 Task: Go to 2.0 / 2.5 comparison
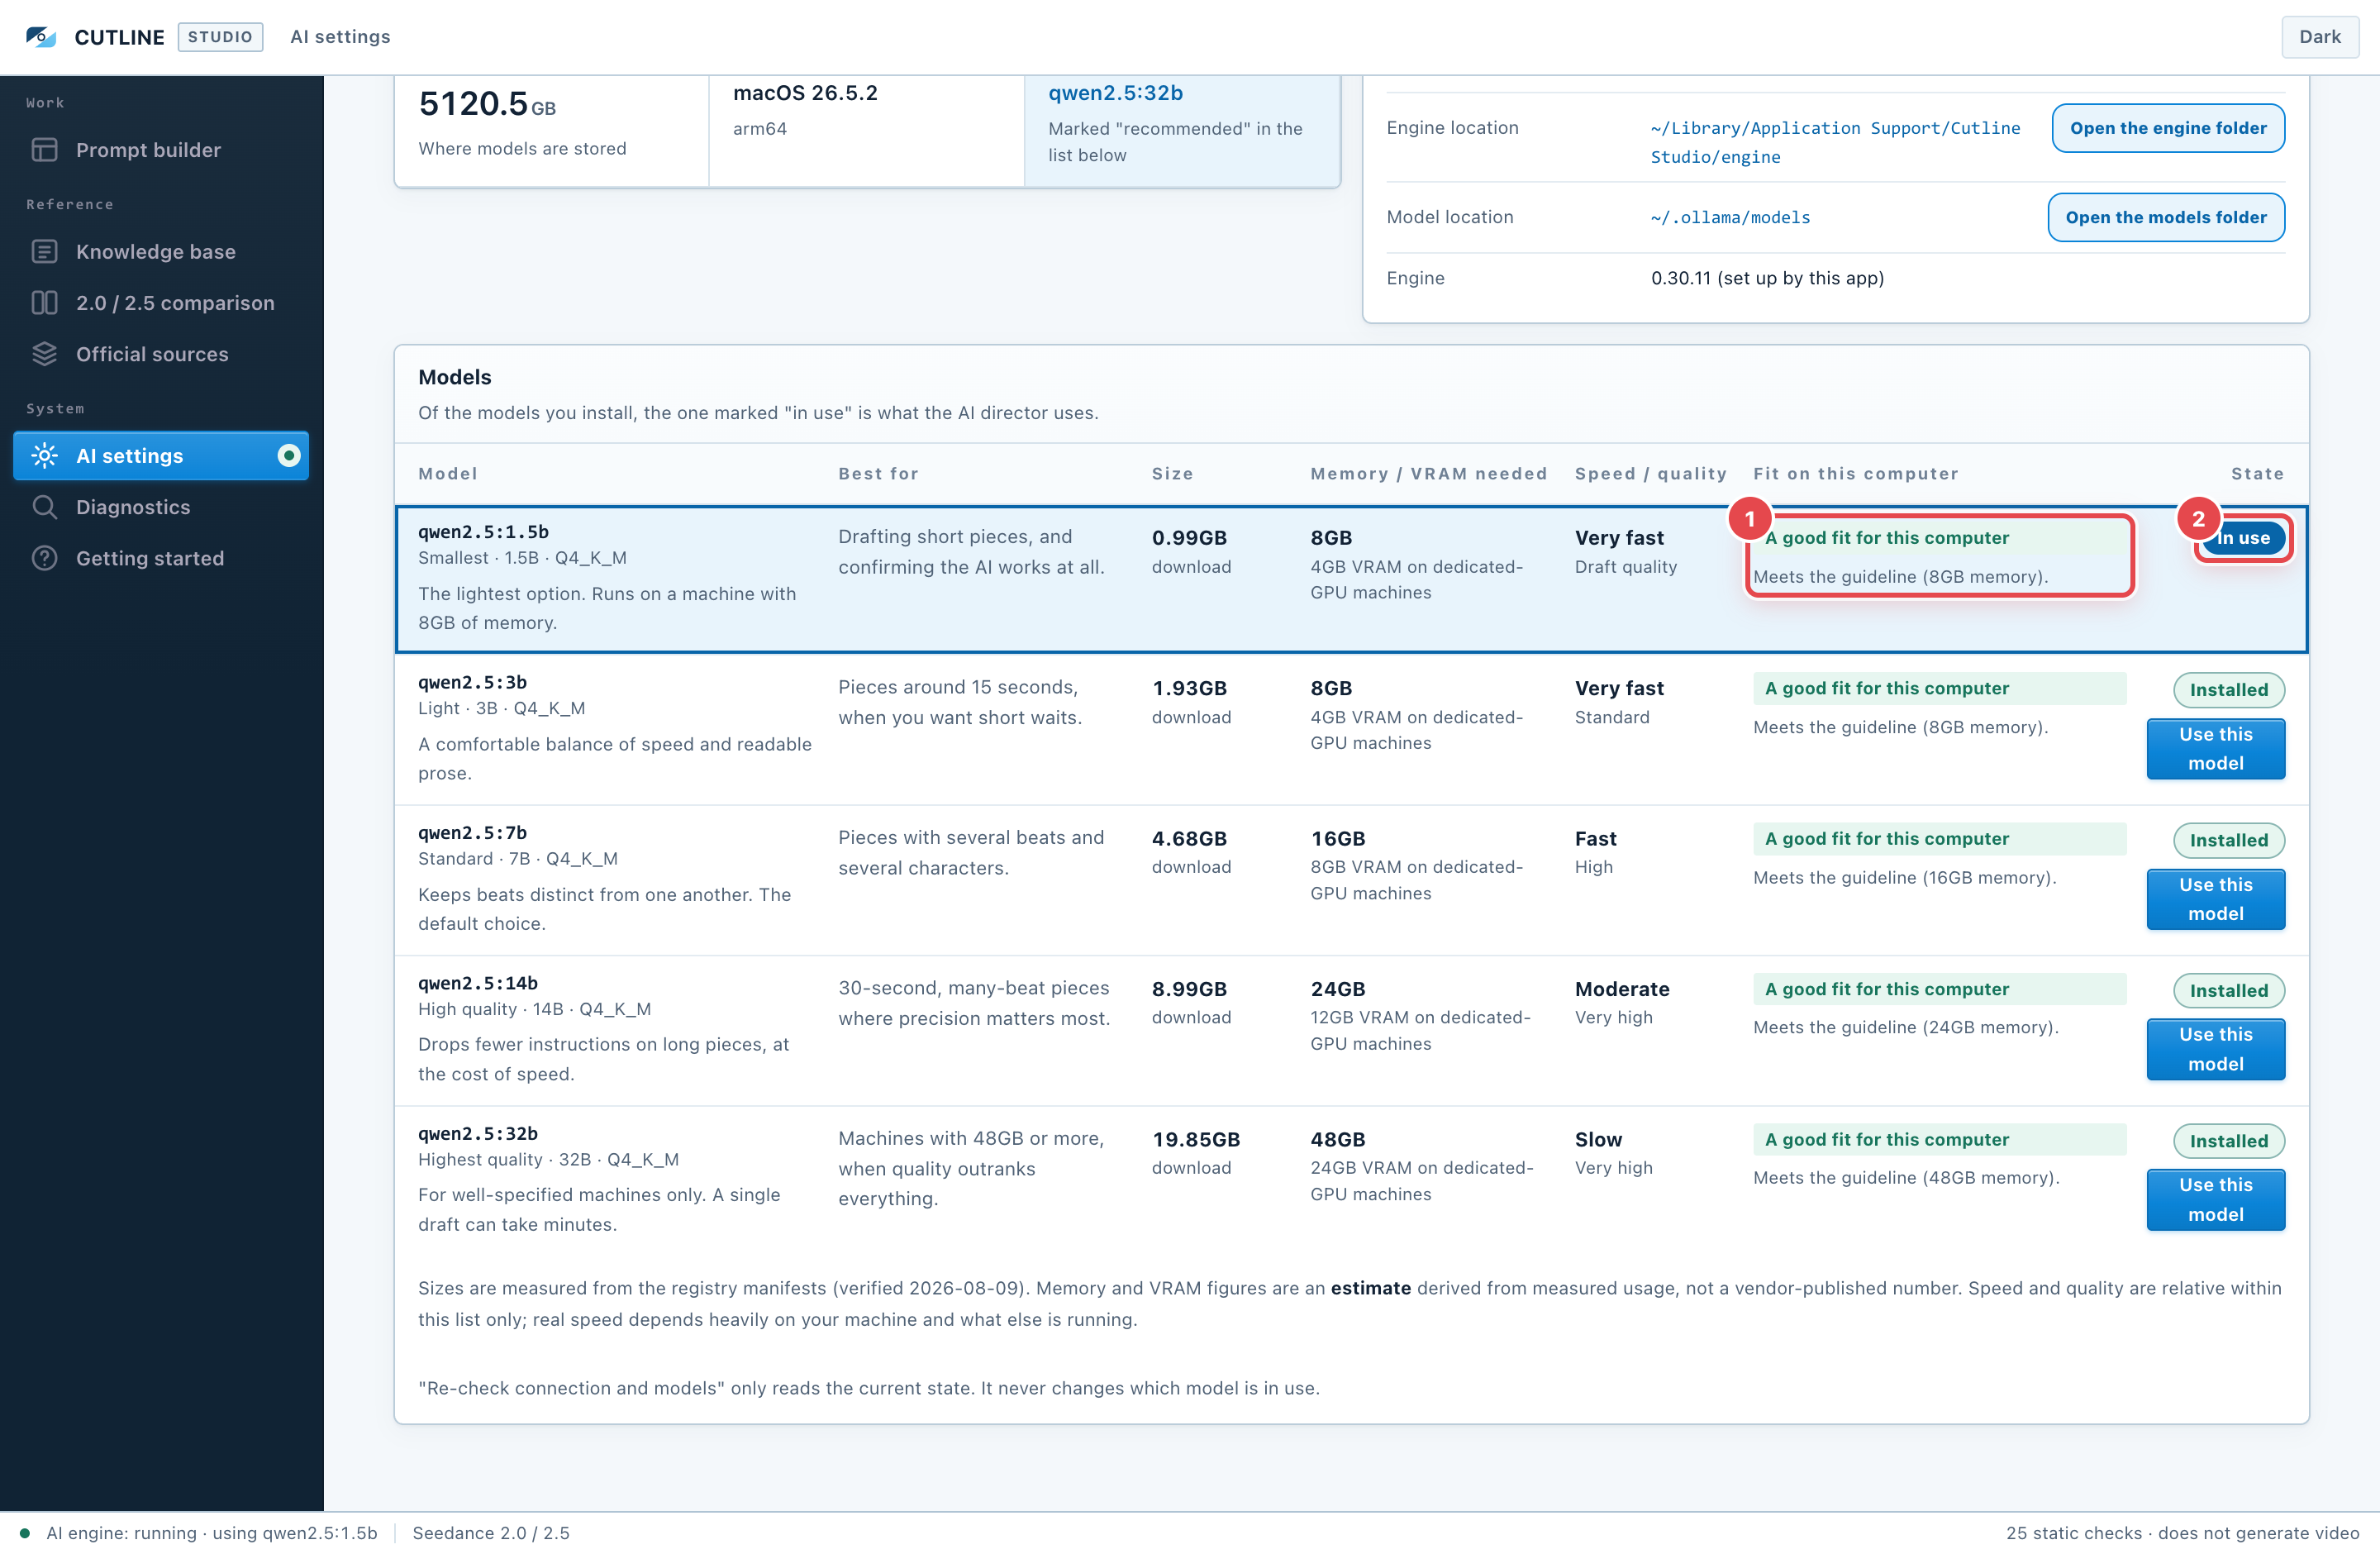point(161,303)
